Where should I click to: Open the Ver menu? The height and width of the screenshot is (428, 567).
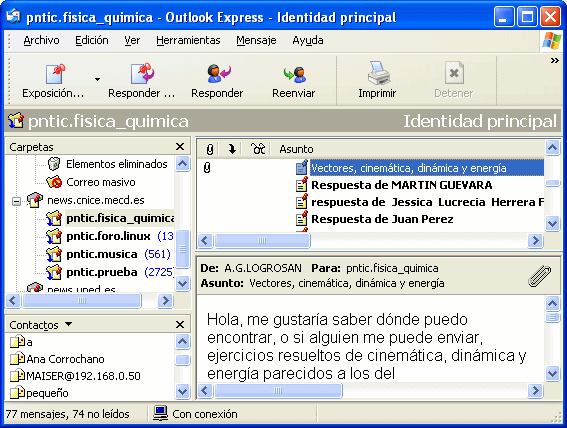[132, 40]
